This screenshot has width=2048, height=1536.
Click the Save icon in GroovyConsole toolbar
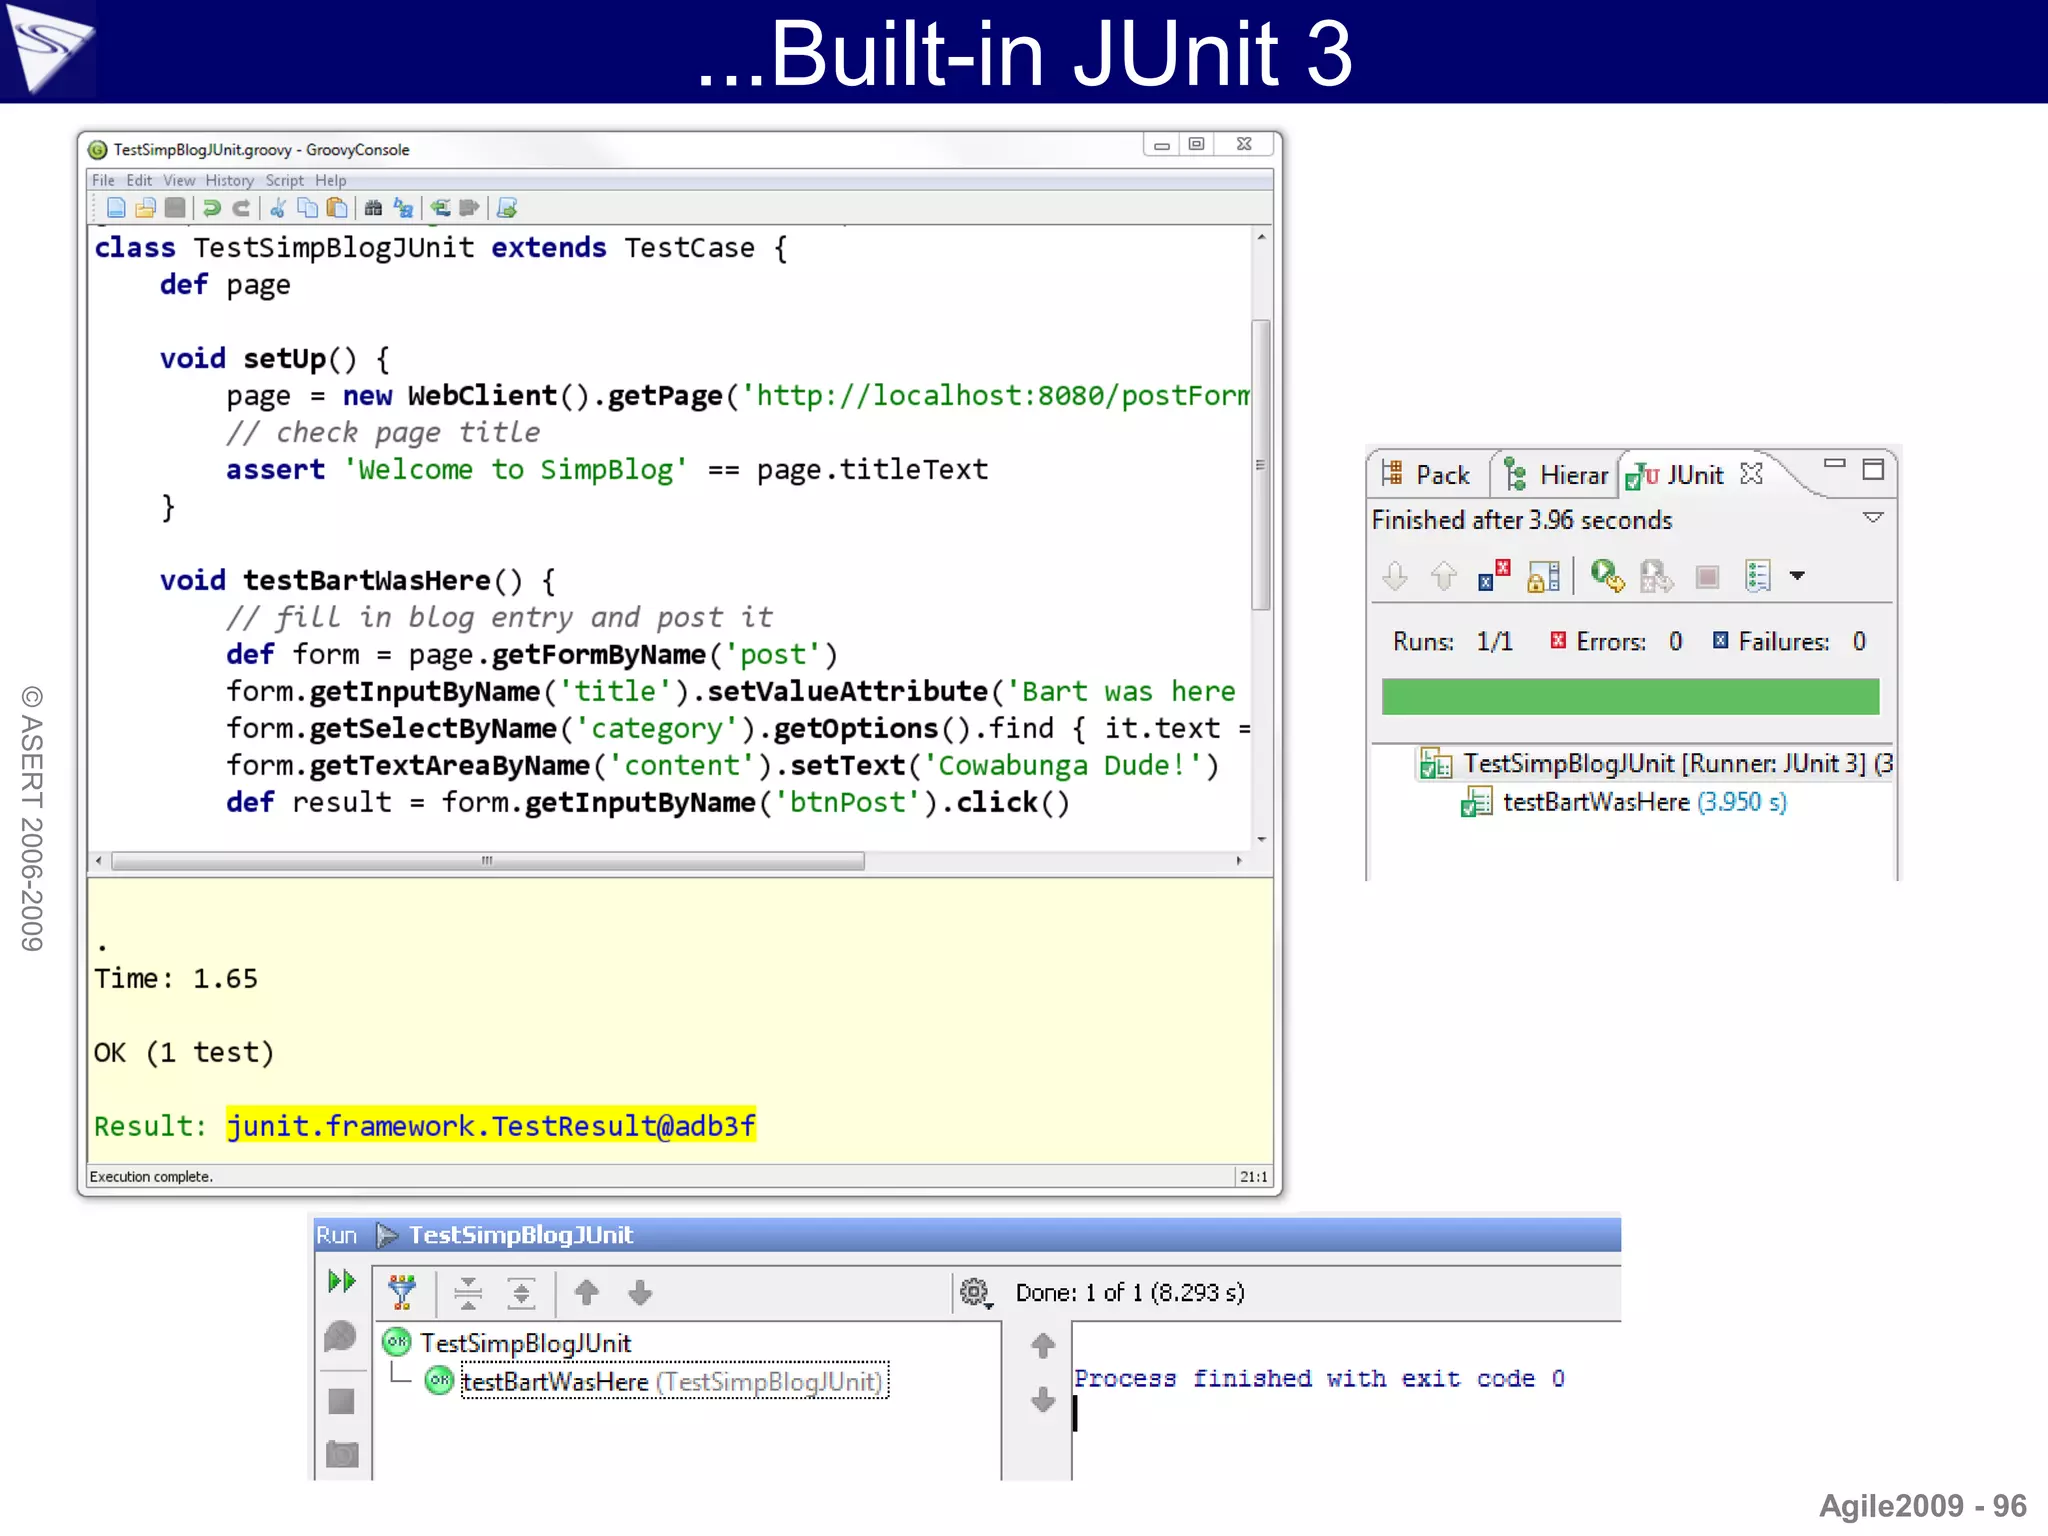[175, 208]
